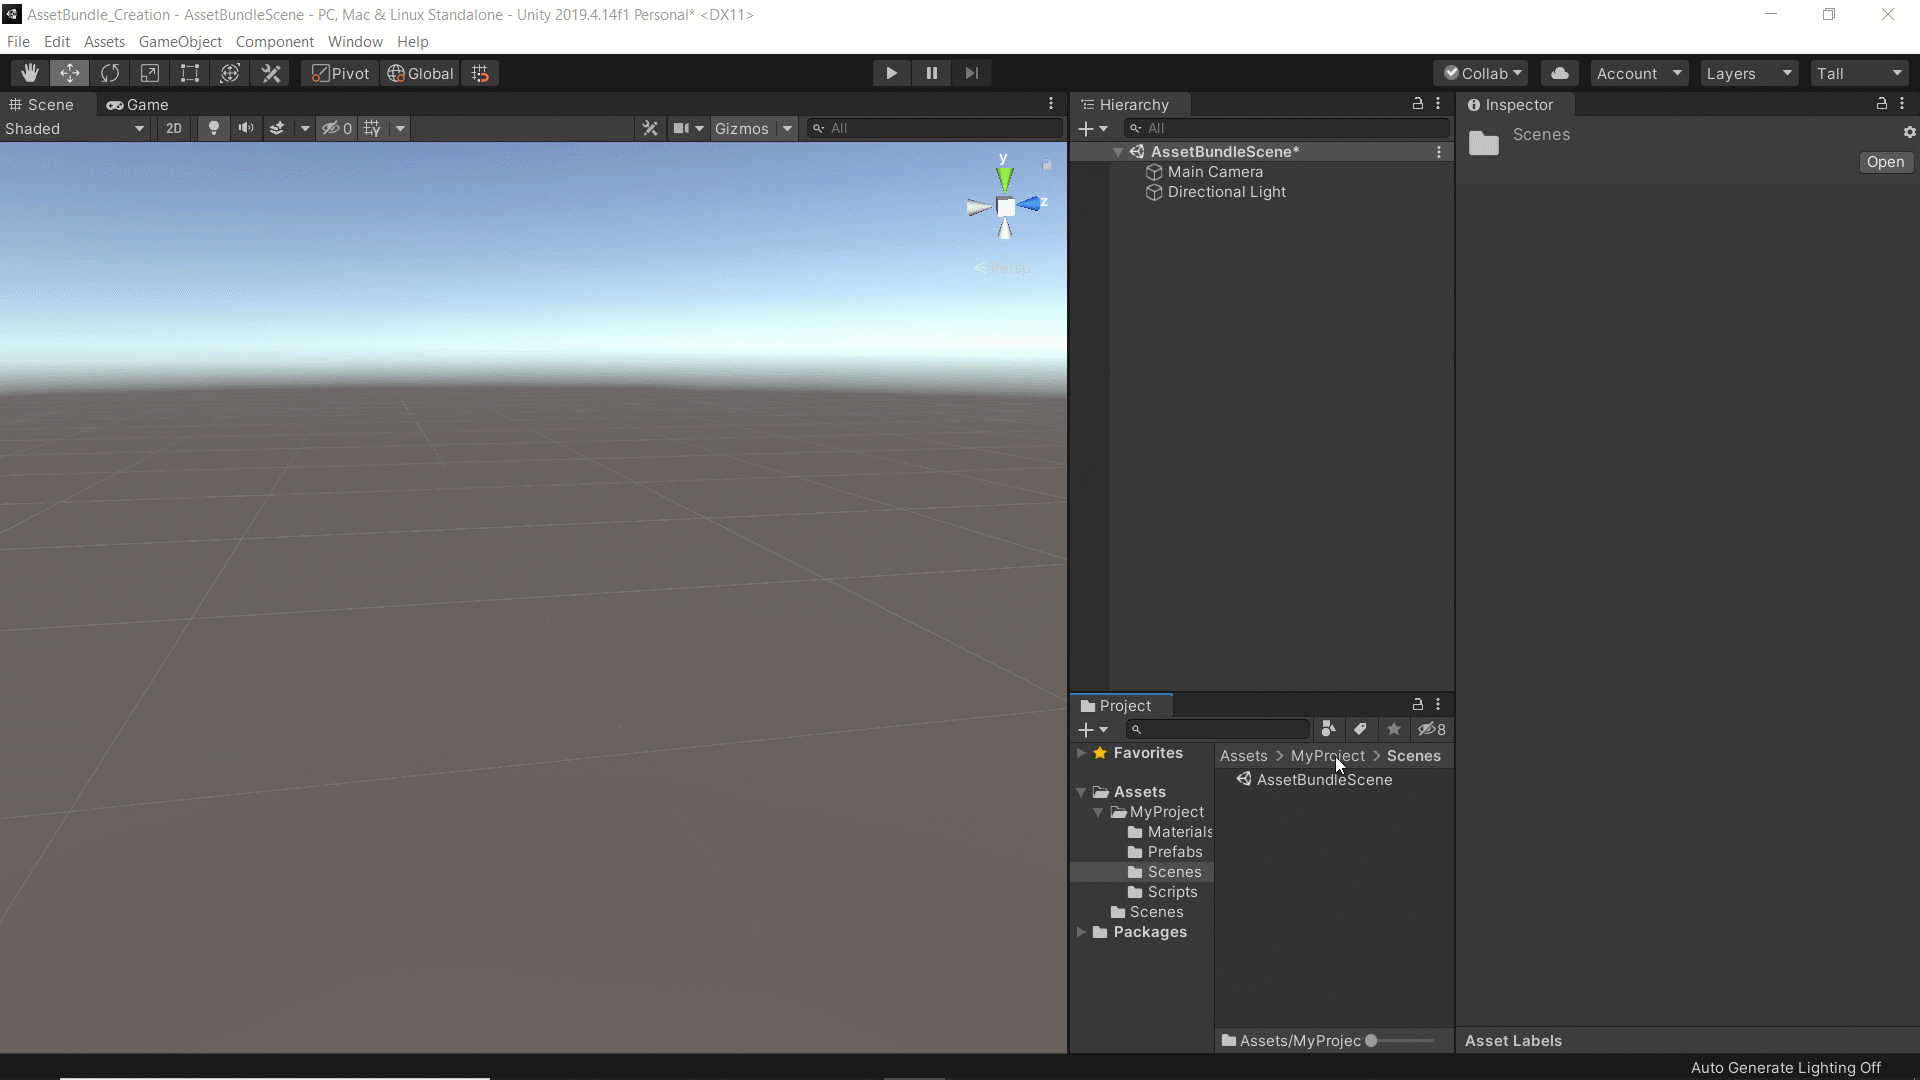Click the Global transform toggle icon

click(x=421, y=73)
